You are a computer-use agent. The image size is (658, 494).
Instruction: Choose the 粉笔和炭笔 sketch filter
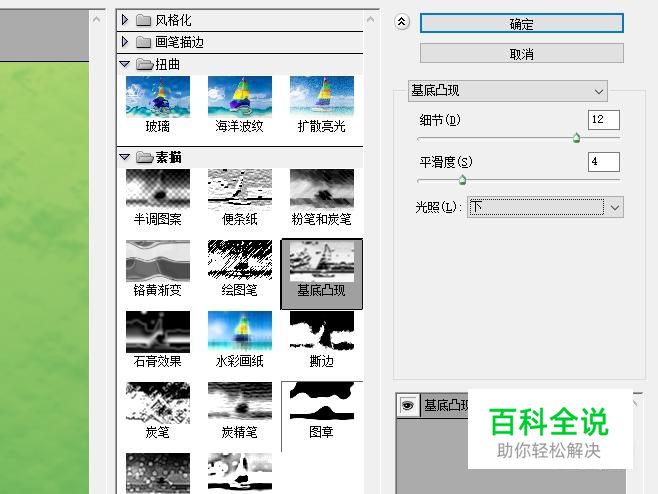321,190
